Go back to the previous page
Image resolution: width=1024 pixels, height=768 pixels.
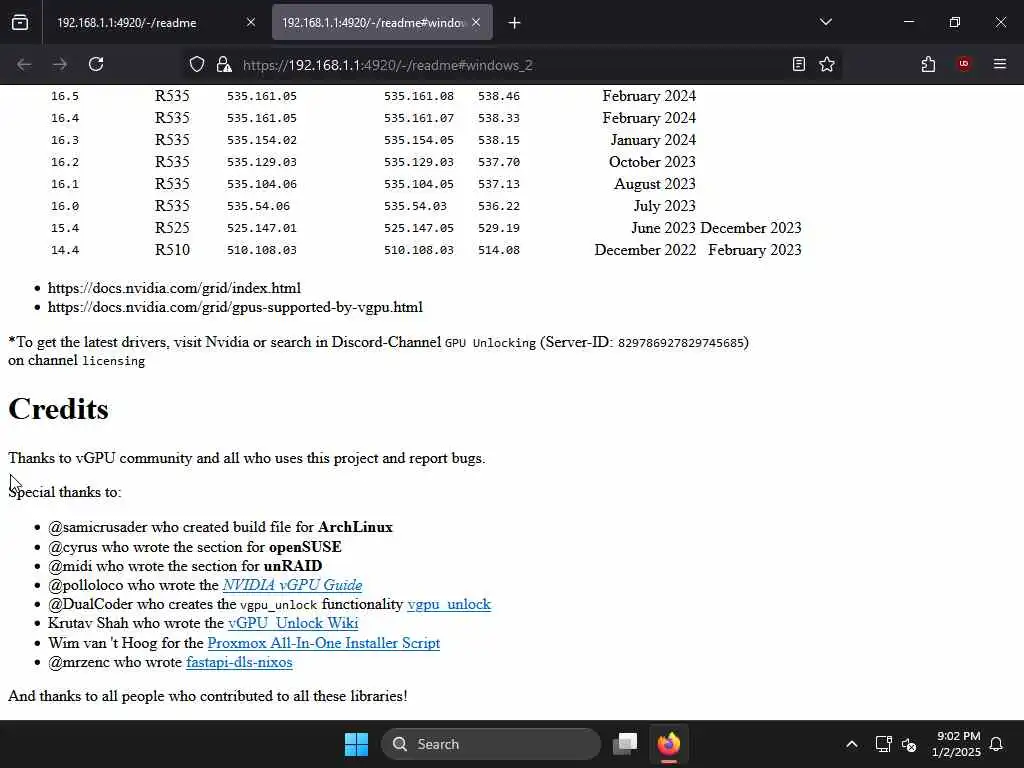point(24,64)
